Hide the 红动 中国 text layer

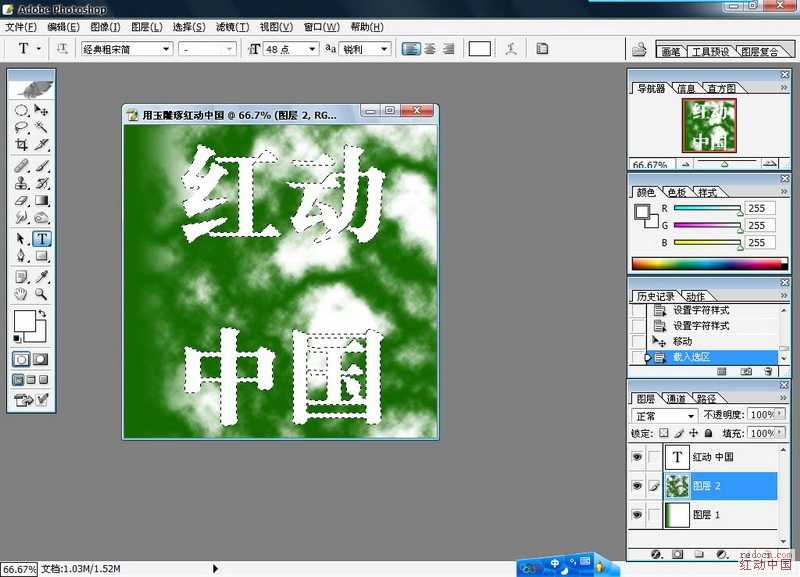[x=637, y=457]
